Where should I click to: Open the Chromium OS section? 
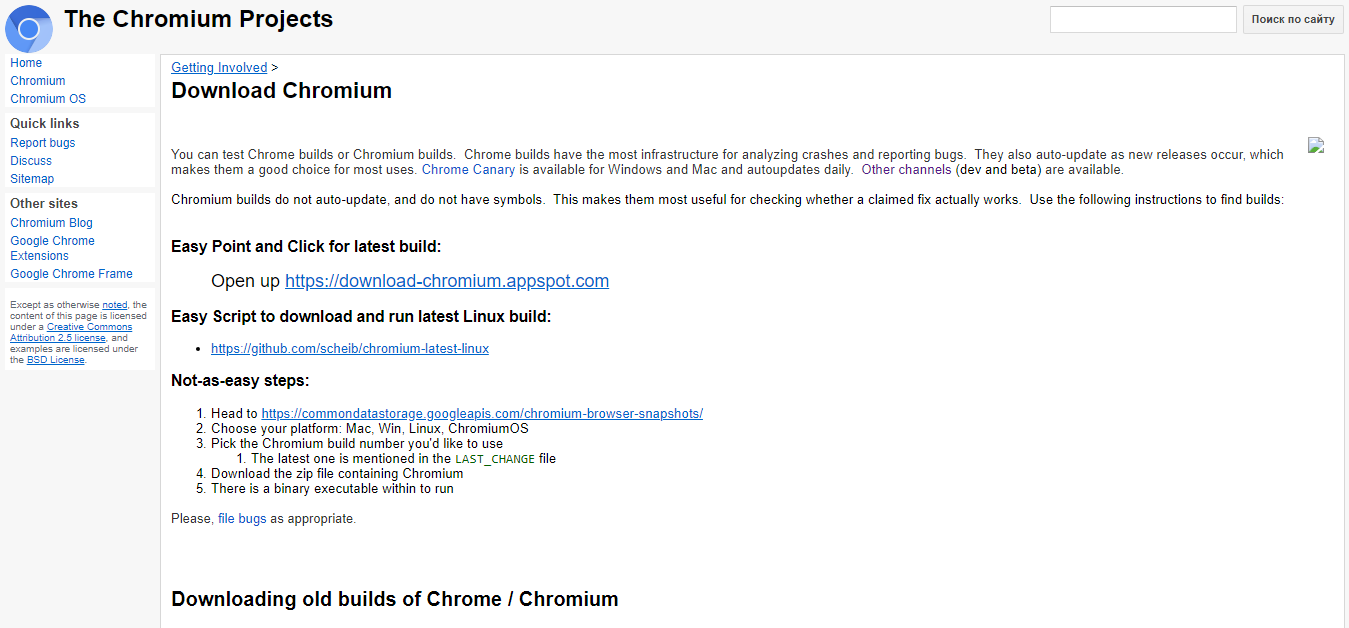point(47,98)
